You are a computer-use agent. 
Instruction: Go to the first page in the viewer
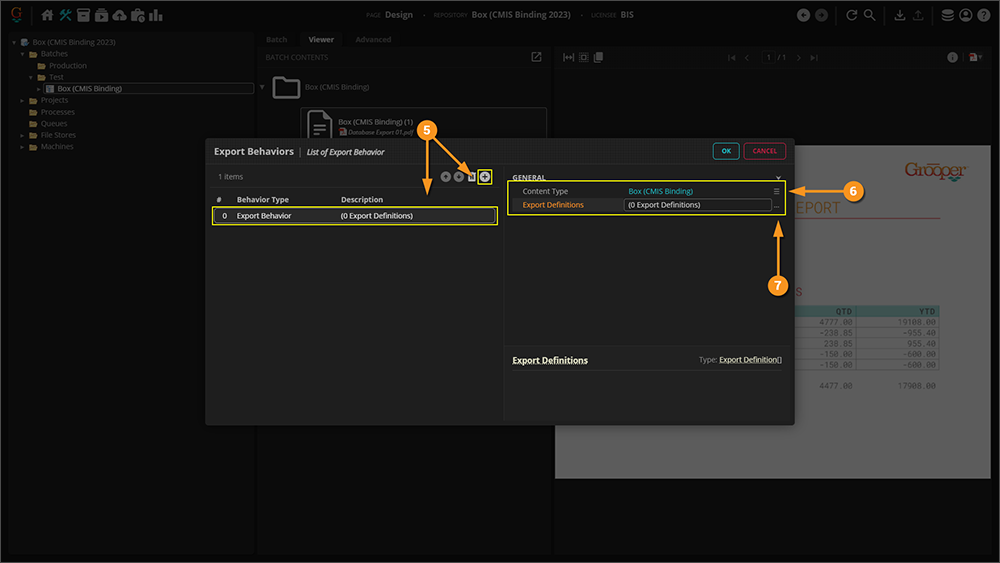tap(732, 57)
